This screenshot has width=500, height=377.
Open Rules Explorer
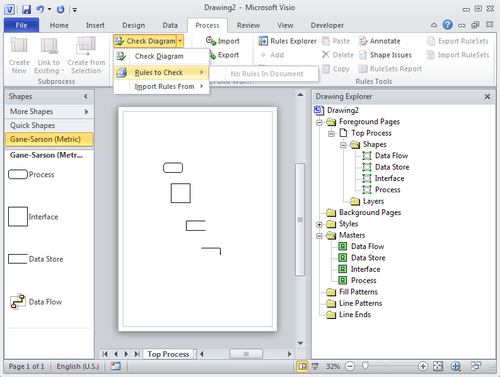click(287, 41)
